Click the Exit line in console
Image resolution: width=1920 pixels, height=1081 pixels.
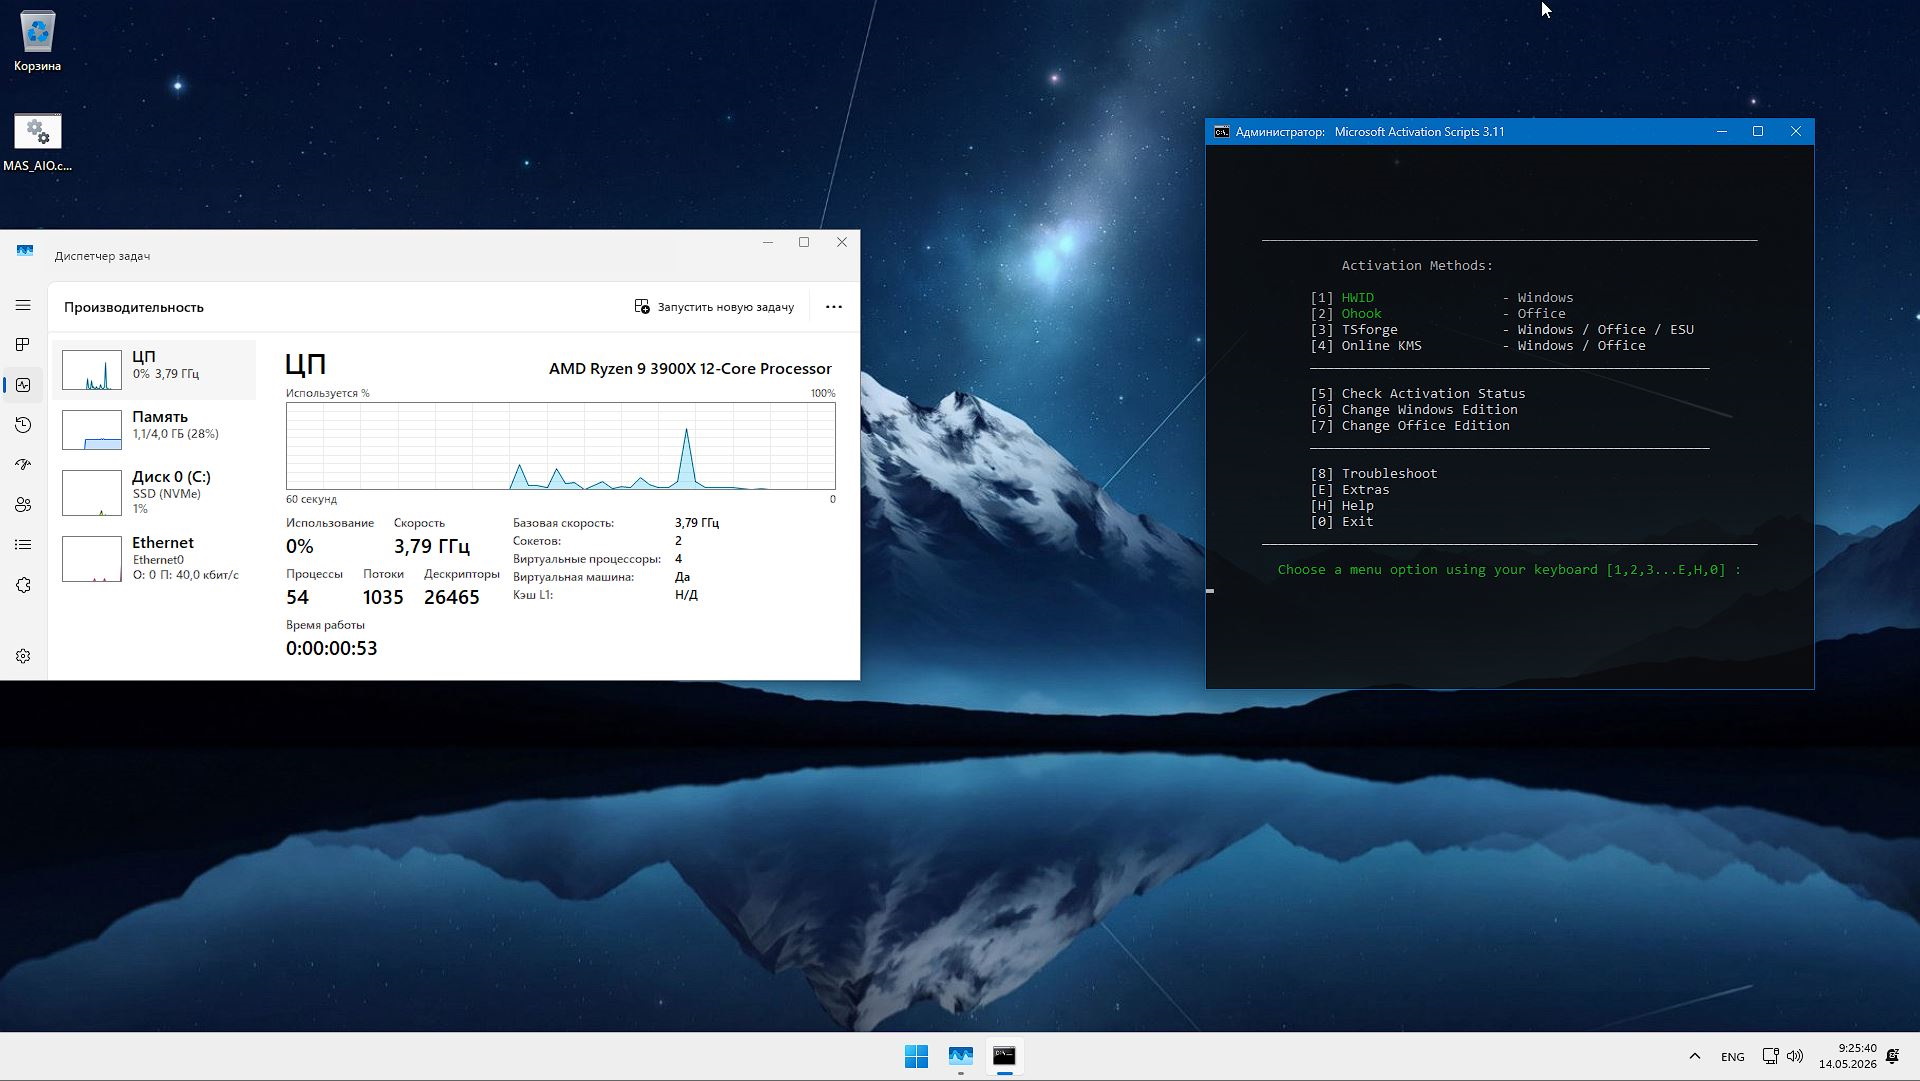(x=1341, y=522)
